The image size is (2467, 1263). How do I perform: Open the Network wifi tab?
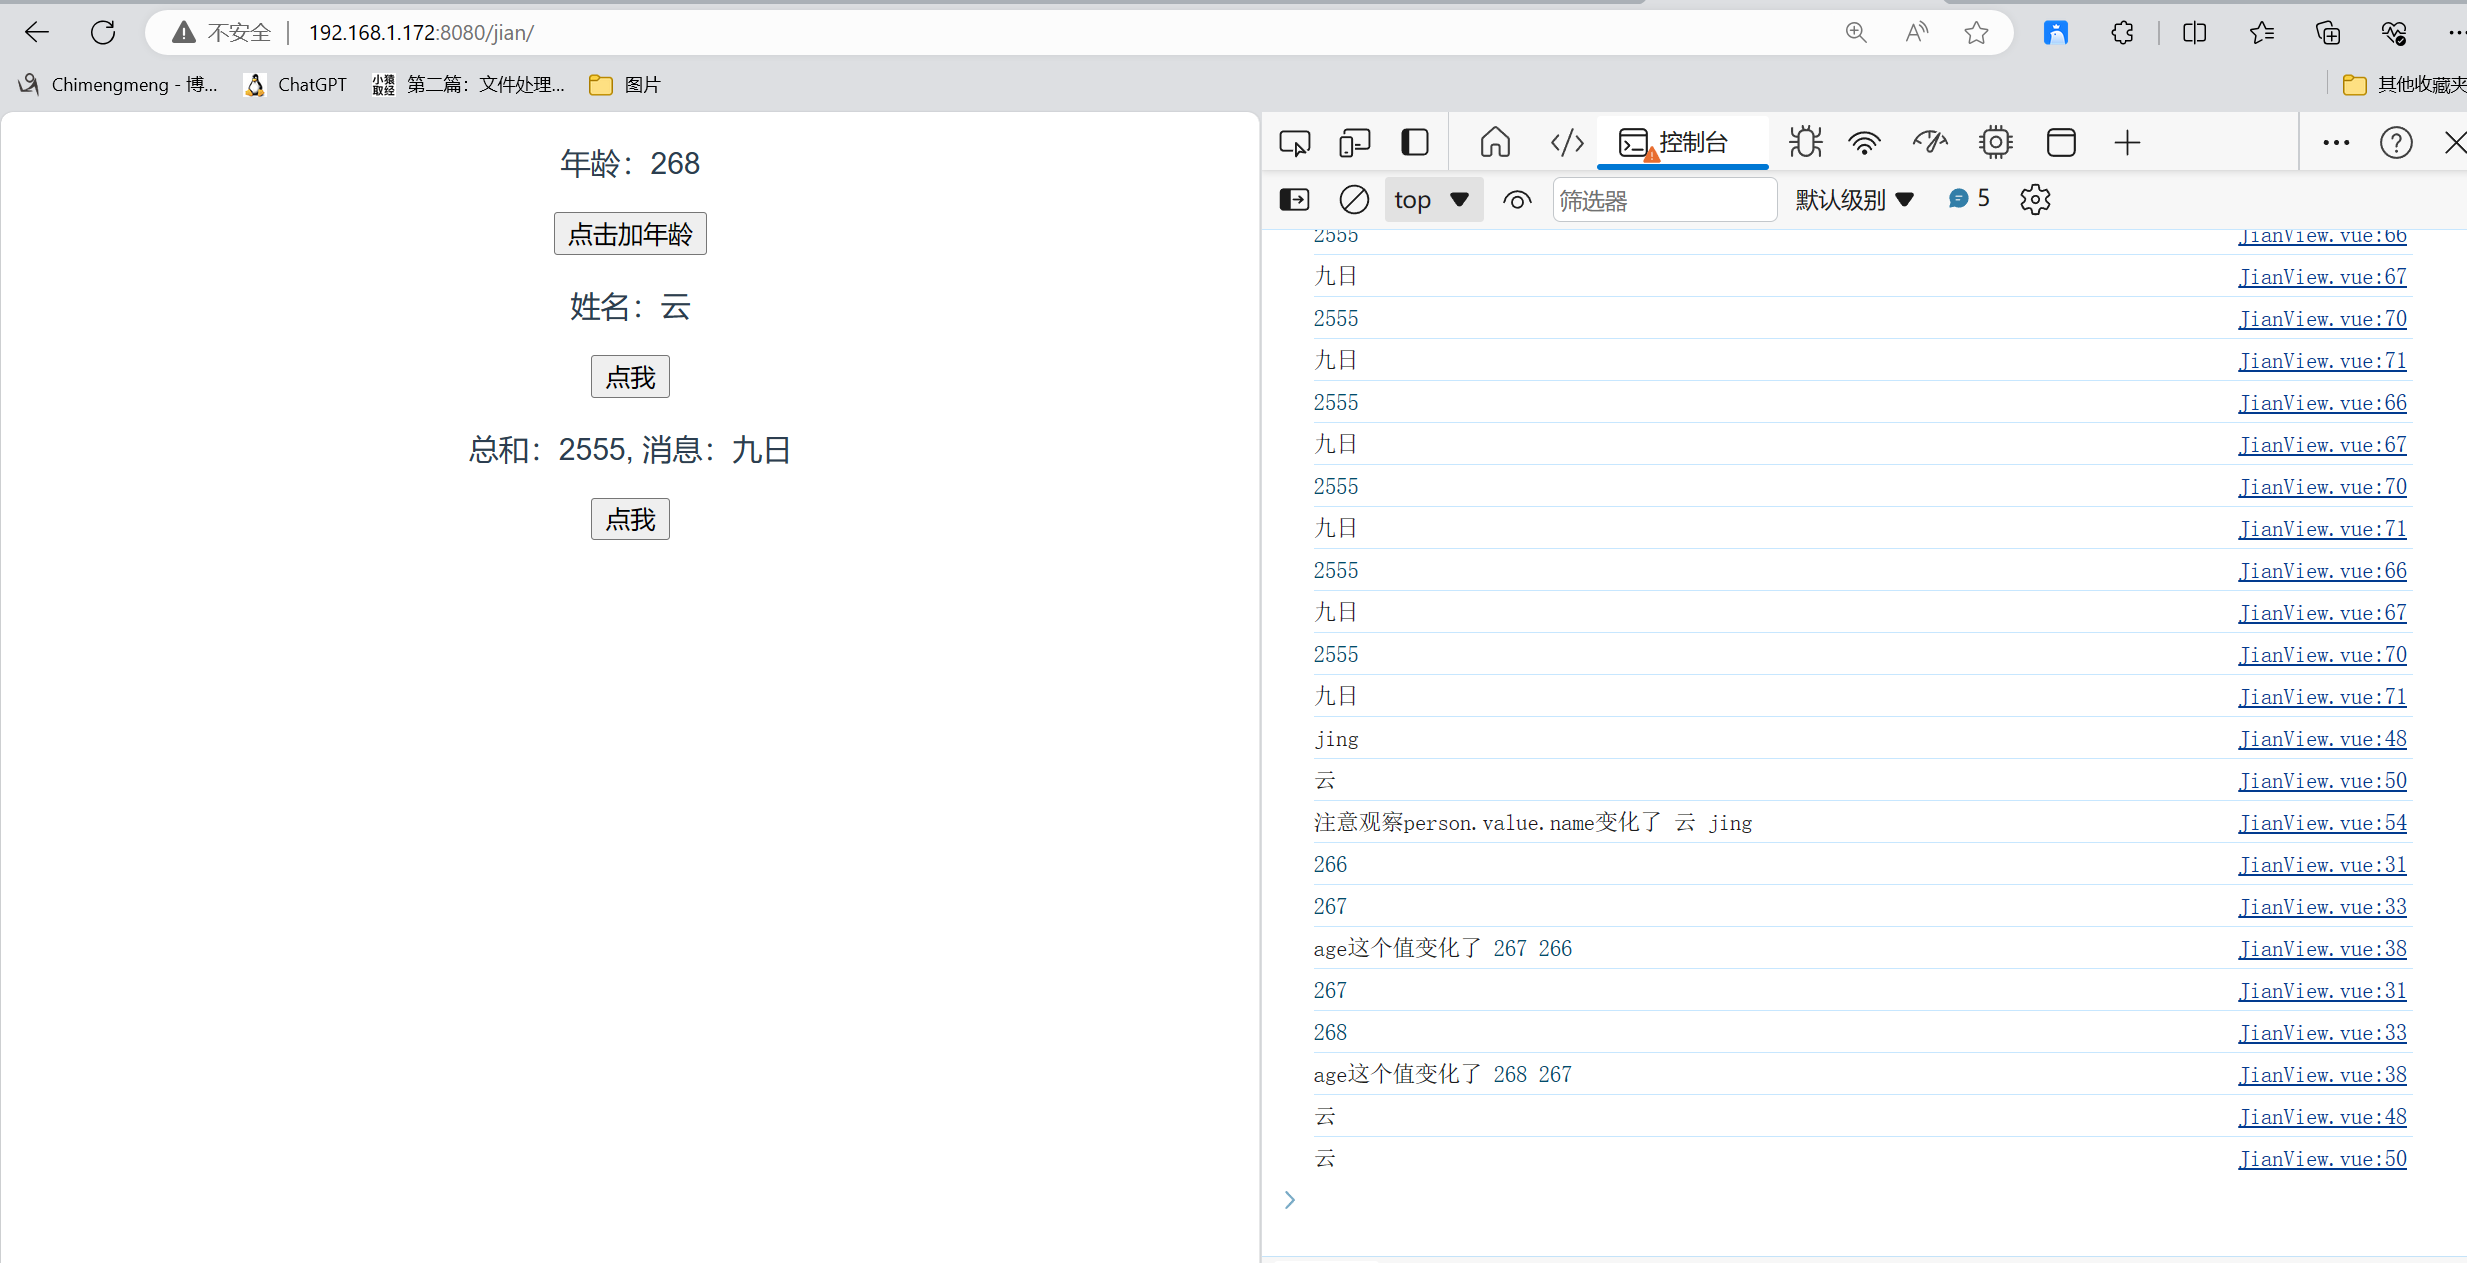1865,143
